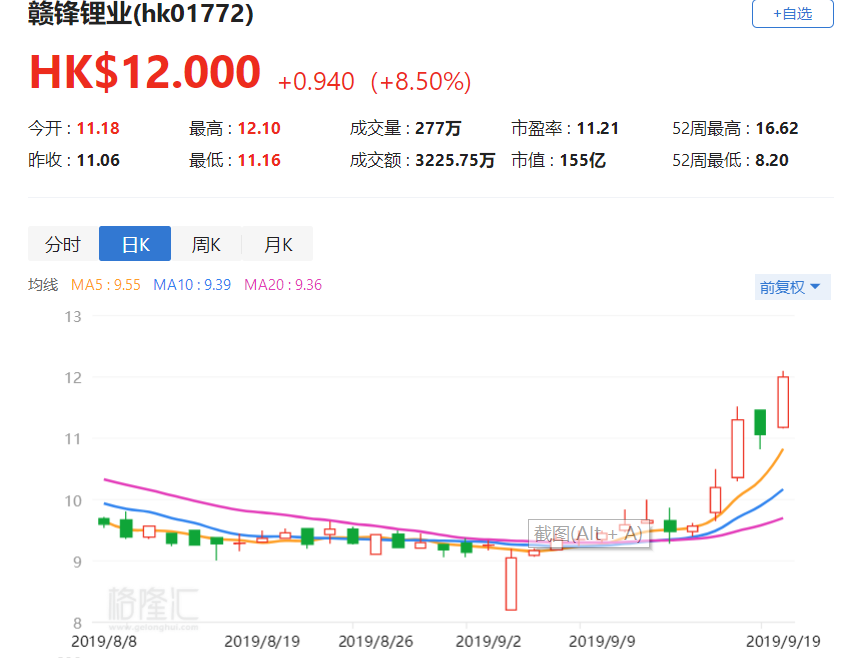Click the day high value 12.10

(x=259, y=128)
